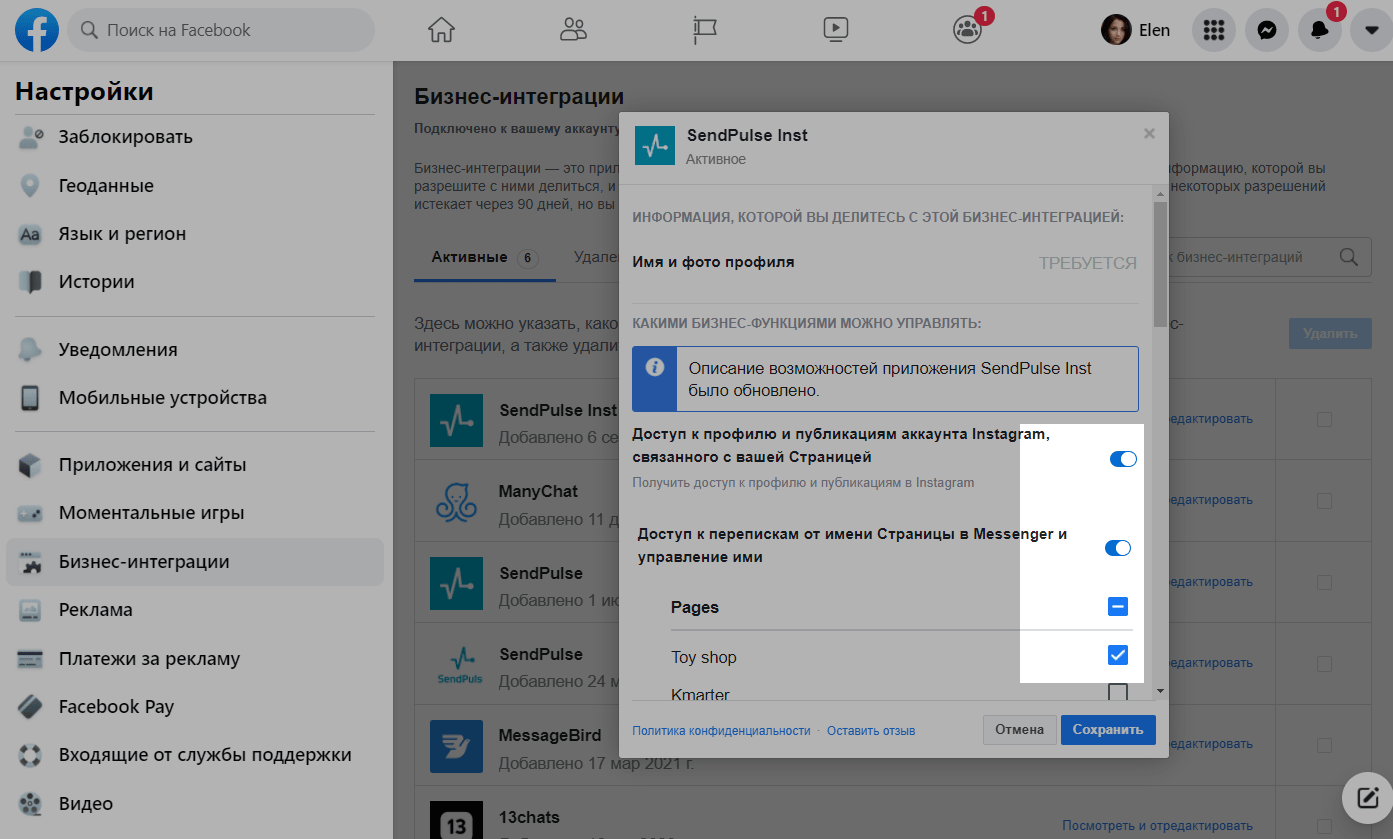Open the Watch video icon
The width and height of the screenshot is (1393, 839).
coord(836,30)
